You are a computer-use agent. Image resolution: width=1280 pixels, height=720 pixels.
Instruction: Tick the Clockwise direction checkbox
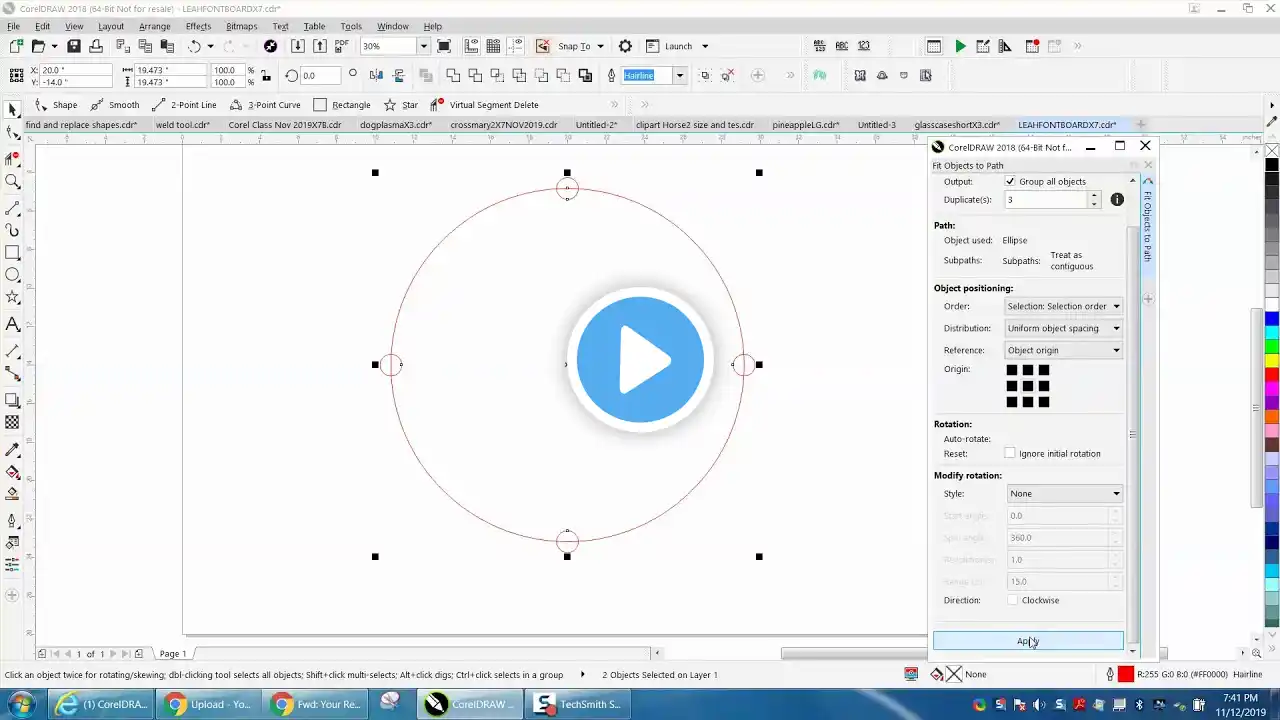click(1013, 600)
